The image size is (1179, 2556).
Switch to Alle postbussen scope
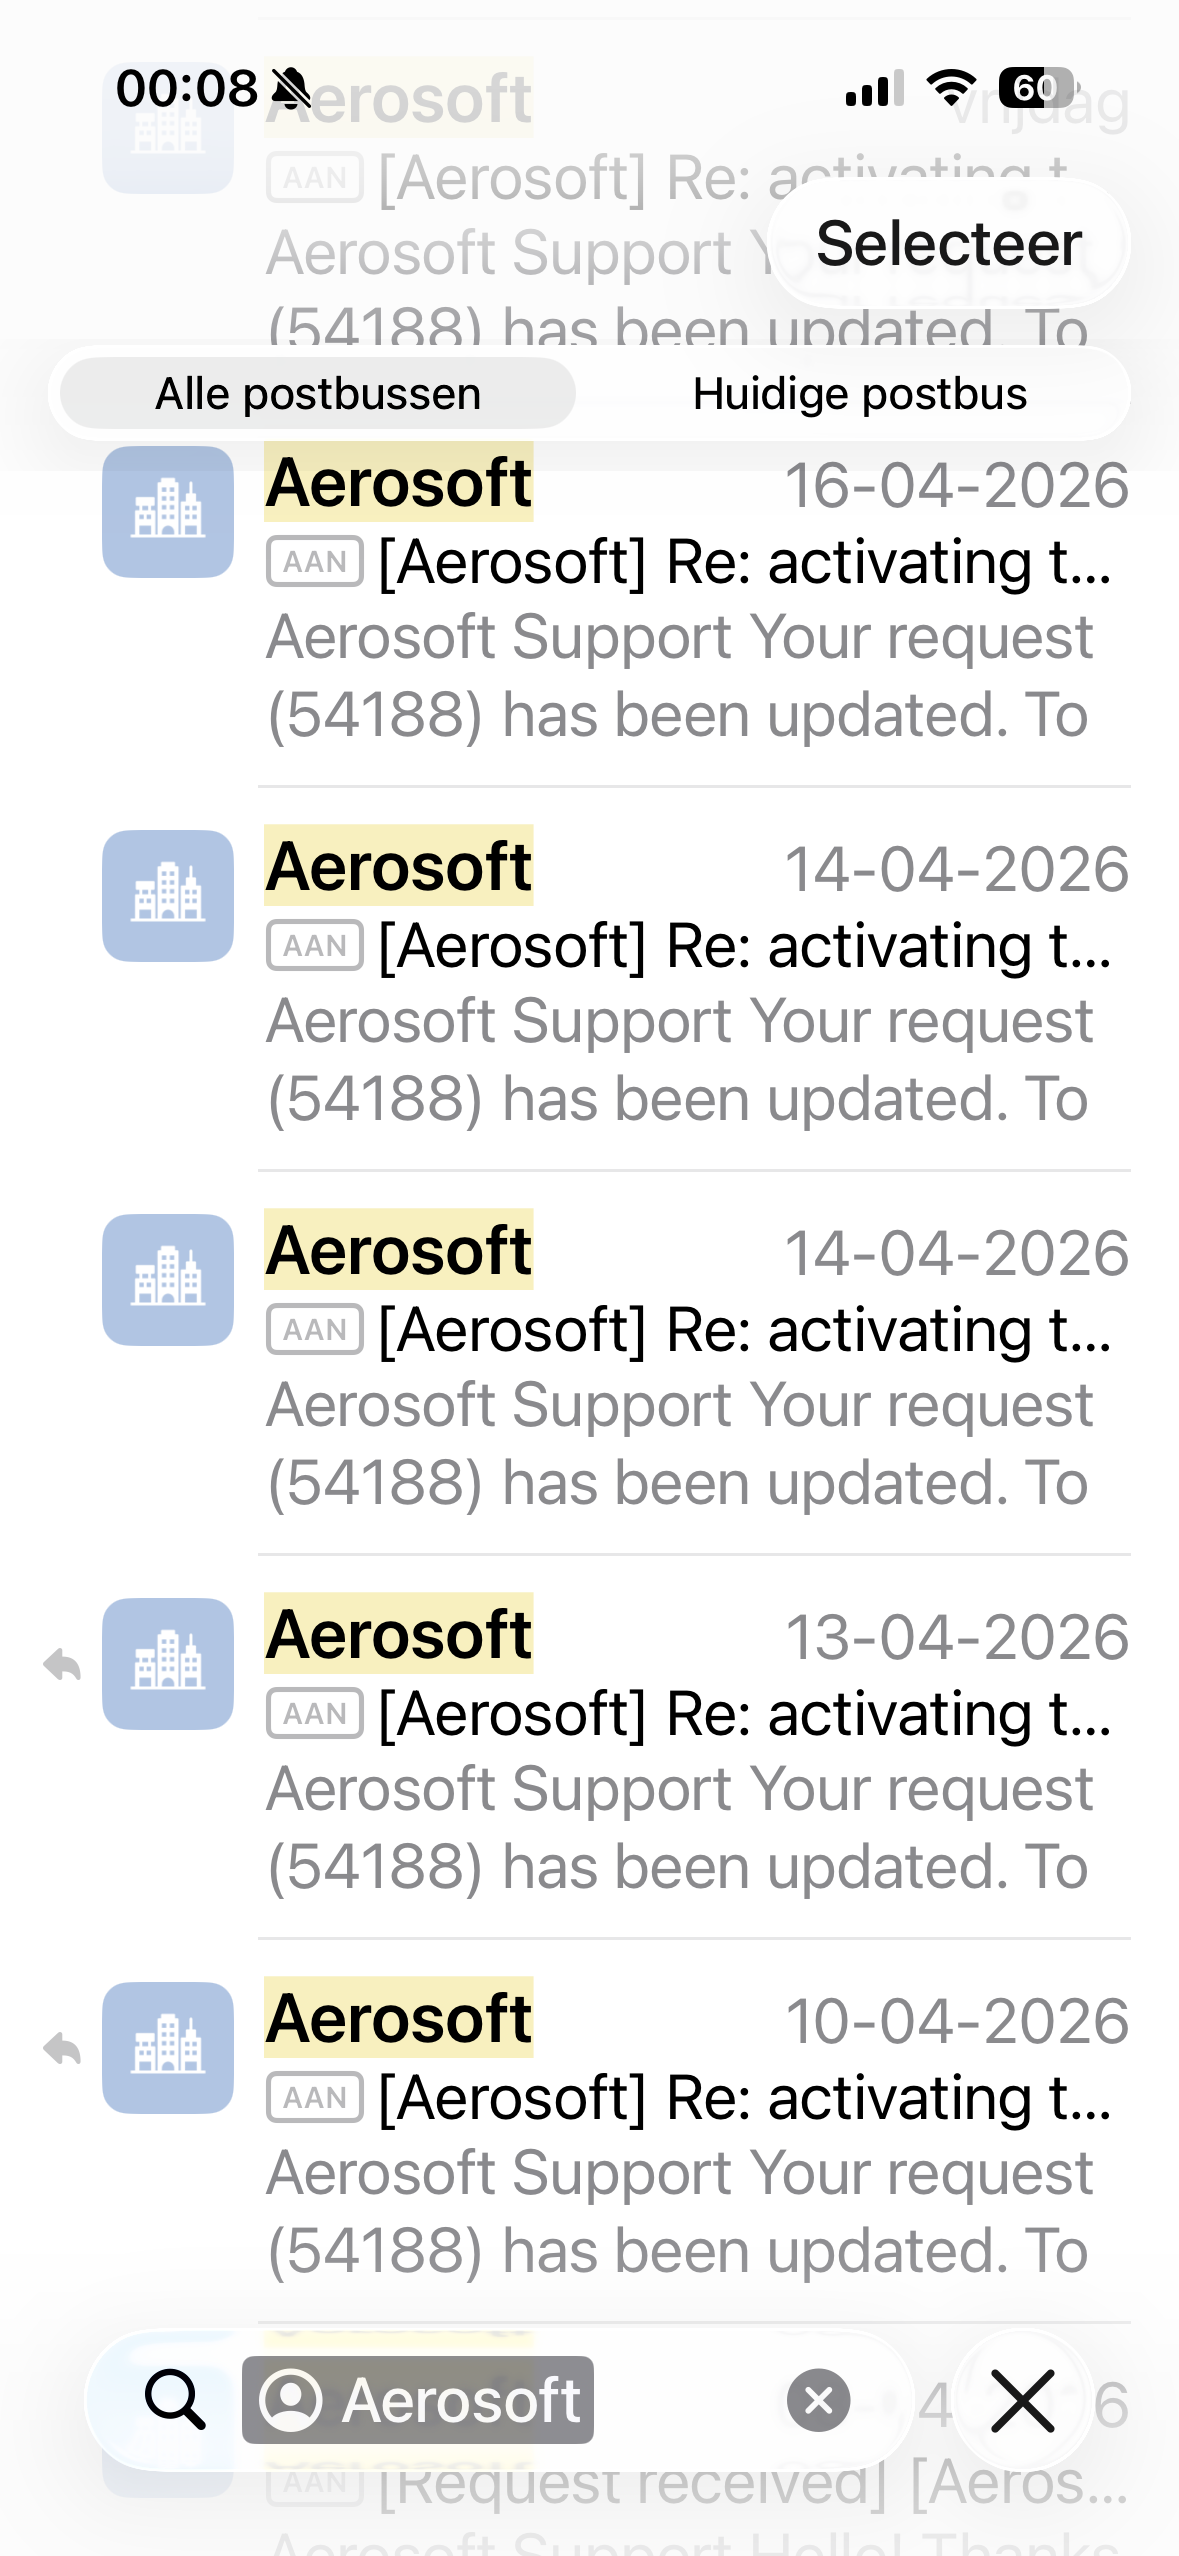pyautogui.click(x=318, y=394)
